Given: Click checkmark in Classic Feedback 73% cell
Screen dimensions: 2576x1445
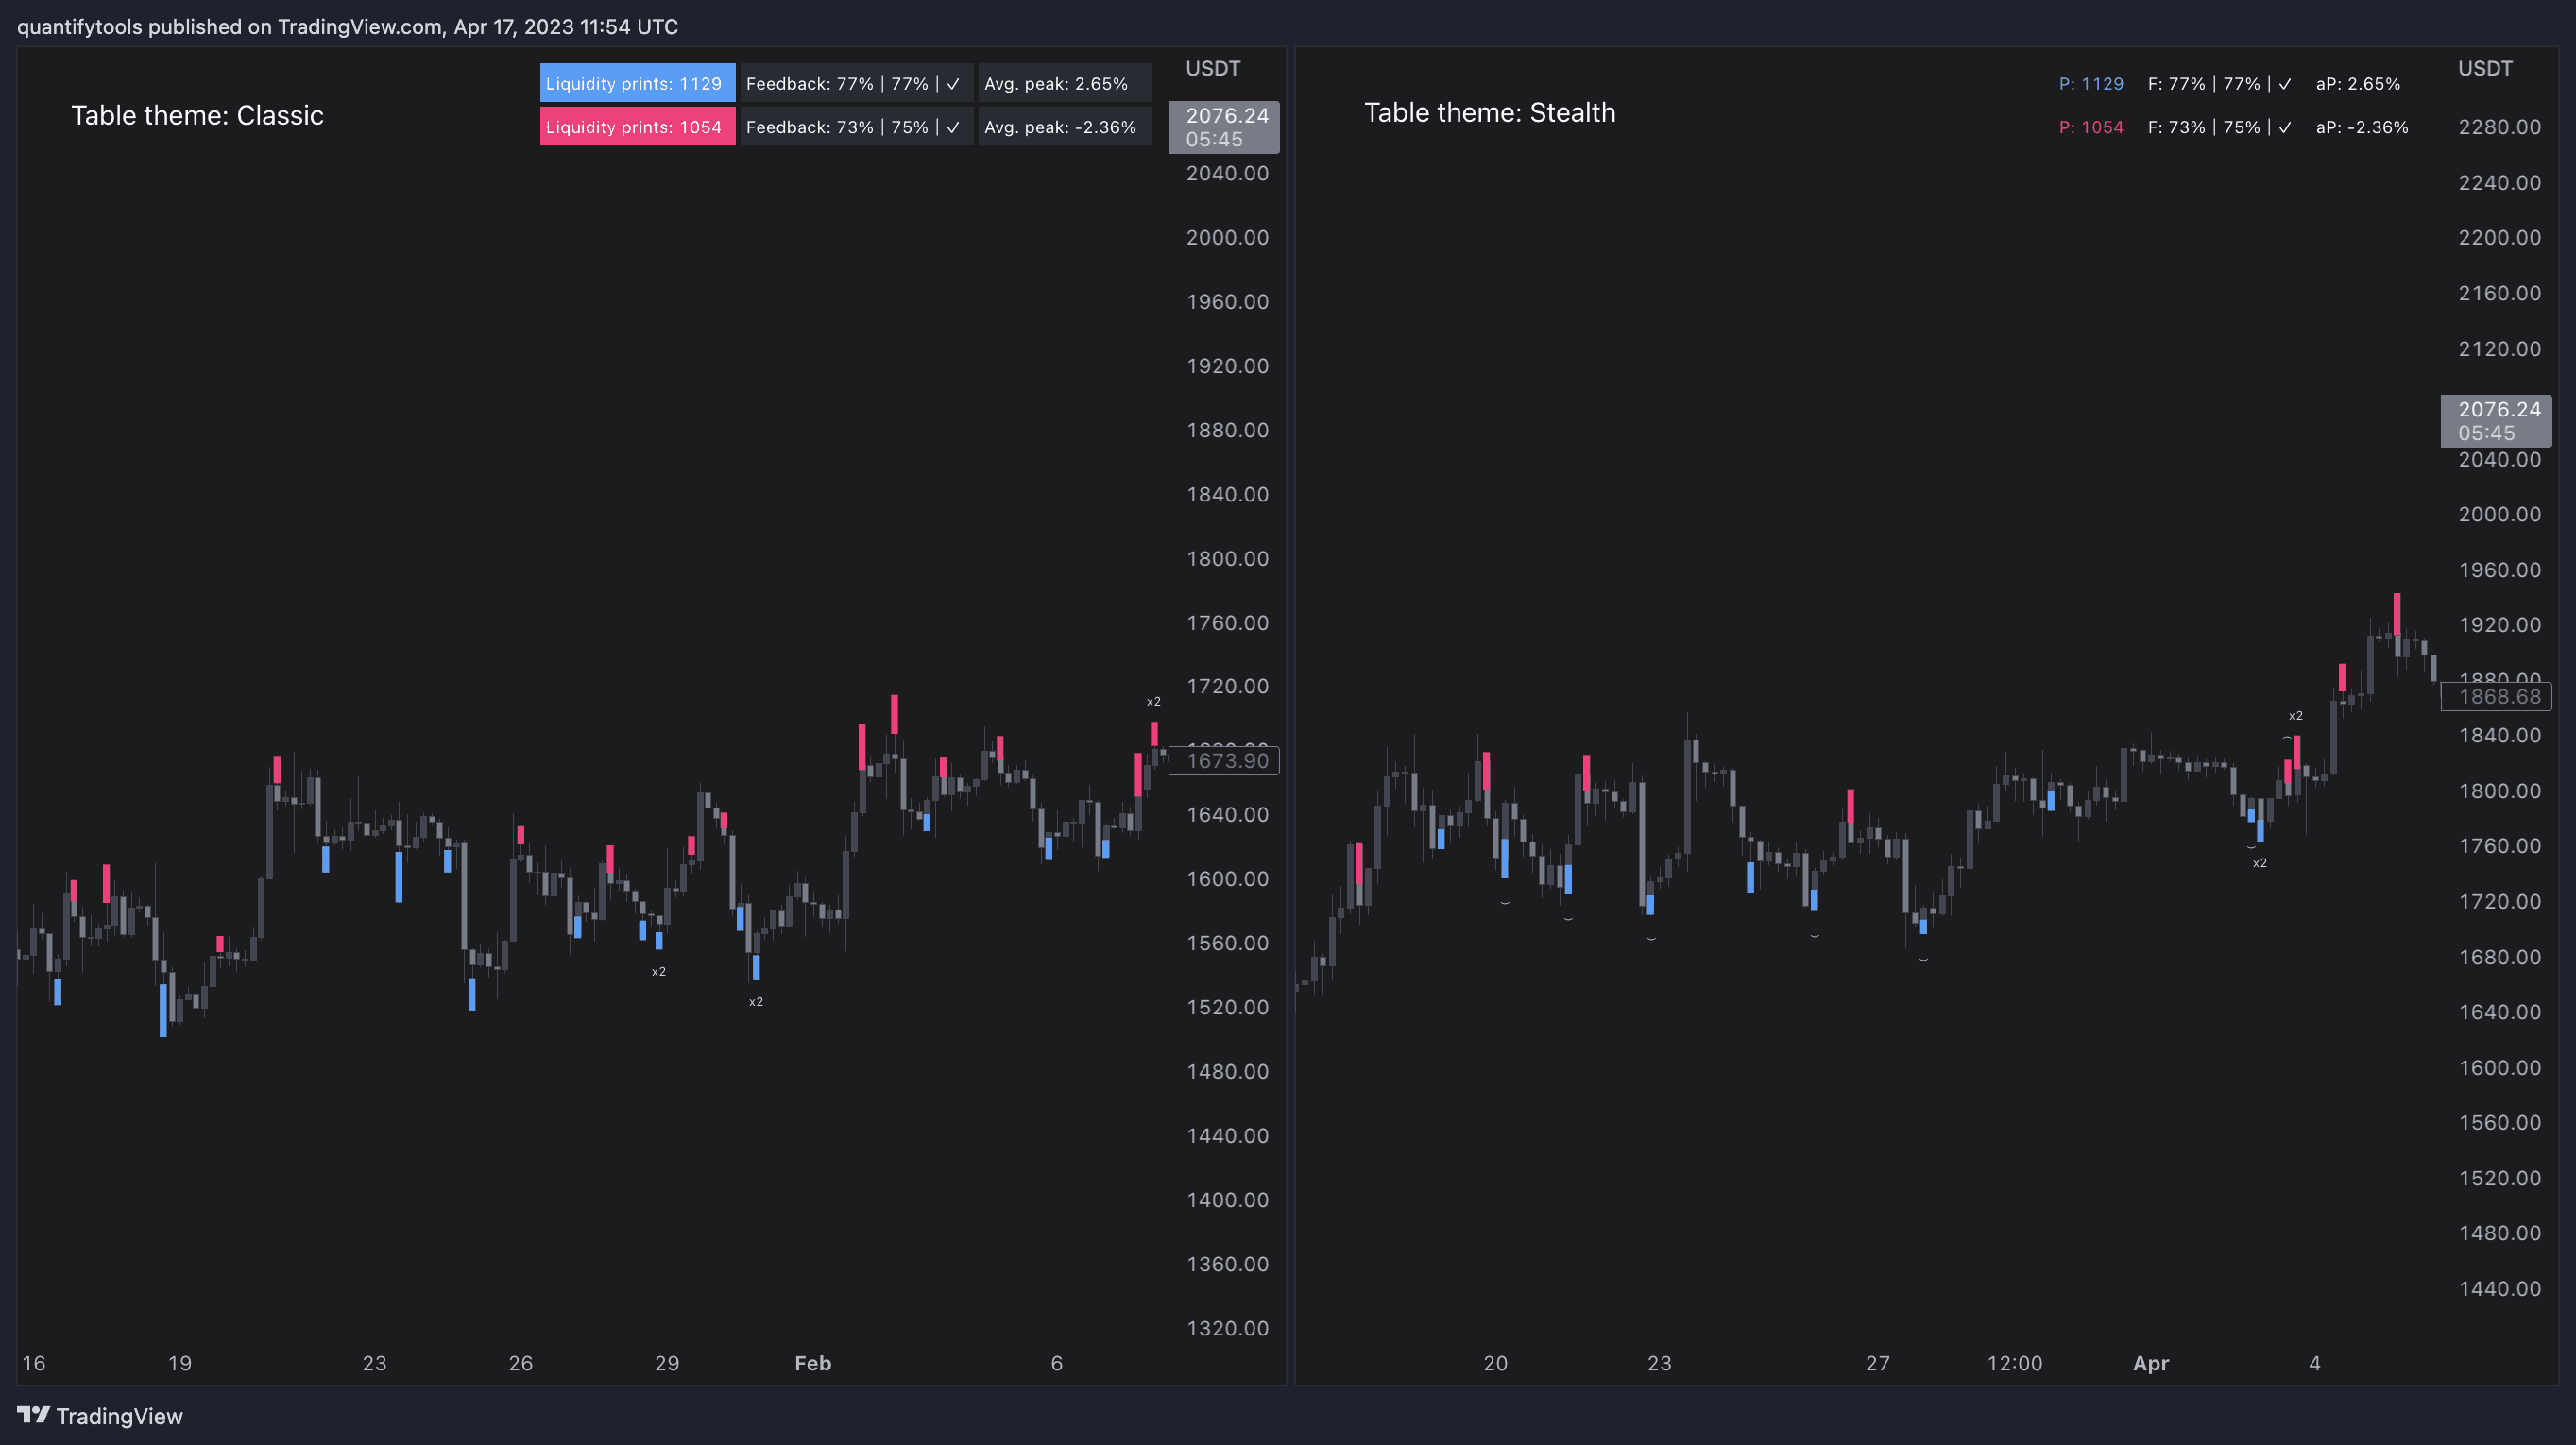Looking at the screenshot, I should point(953,127).
